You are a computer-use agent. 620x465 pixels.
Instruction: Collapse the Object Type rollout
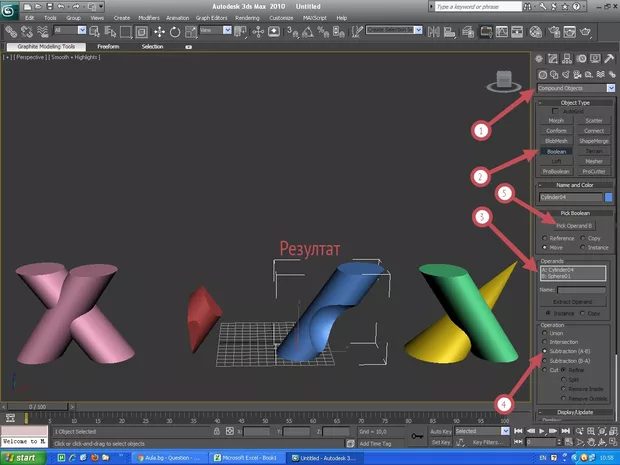575,102
